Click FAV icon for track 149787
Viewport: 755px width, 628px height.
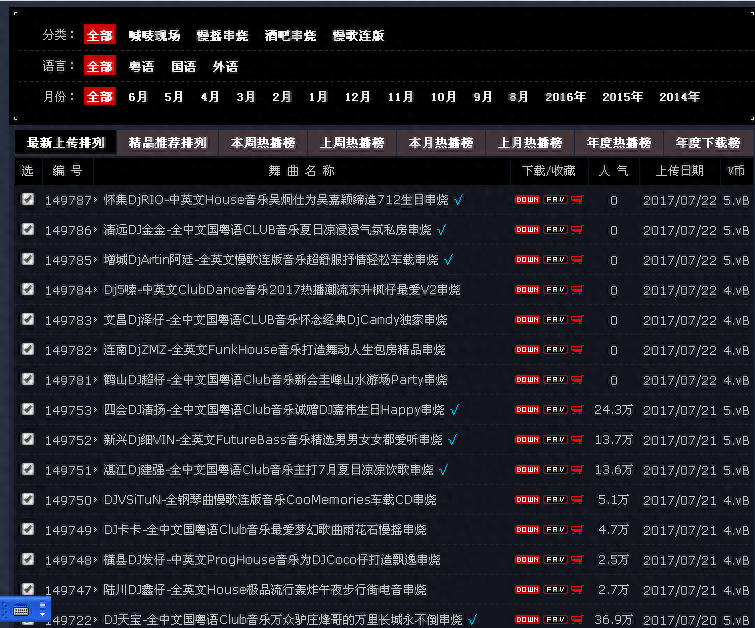click(x=555, y=199)
